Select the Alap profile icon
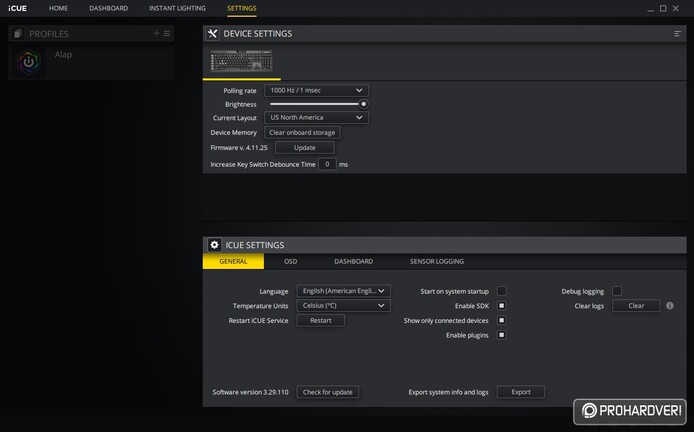The height and width of the screenshot is (432, 694). tap(28, 62)
